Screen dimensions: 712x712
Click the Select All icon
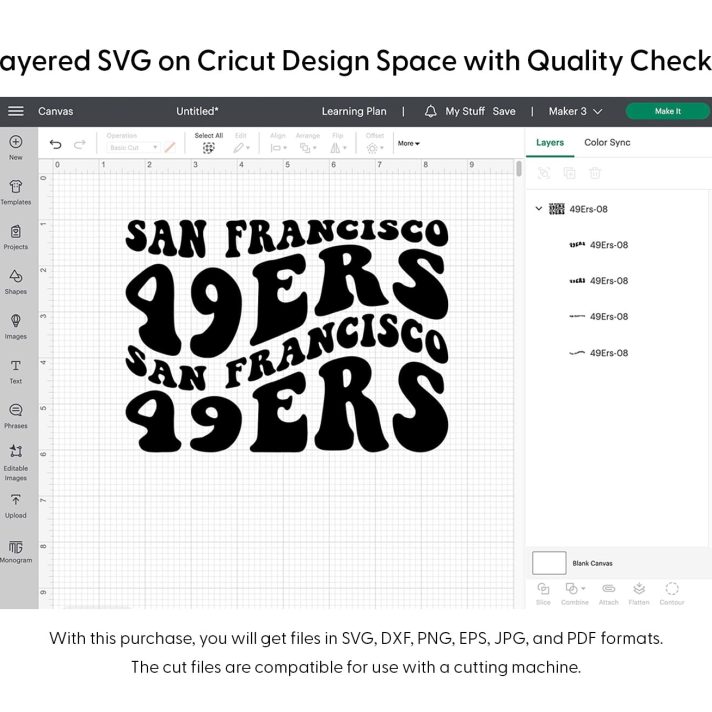(208, 148)
